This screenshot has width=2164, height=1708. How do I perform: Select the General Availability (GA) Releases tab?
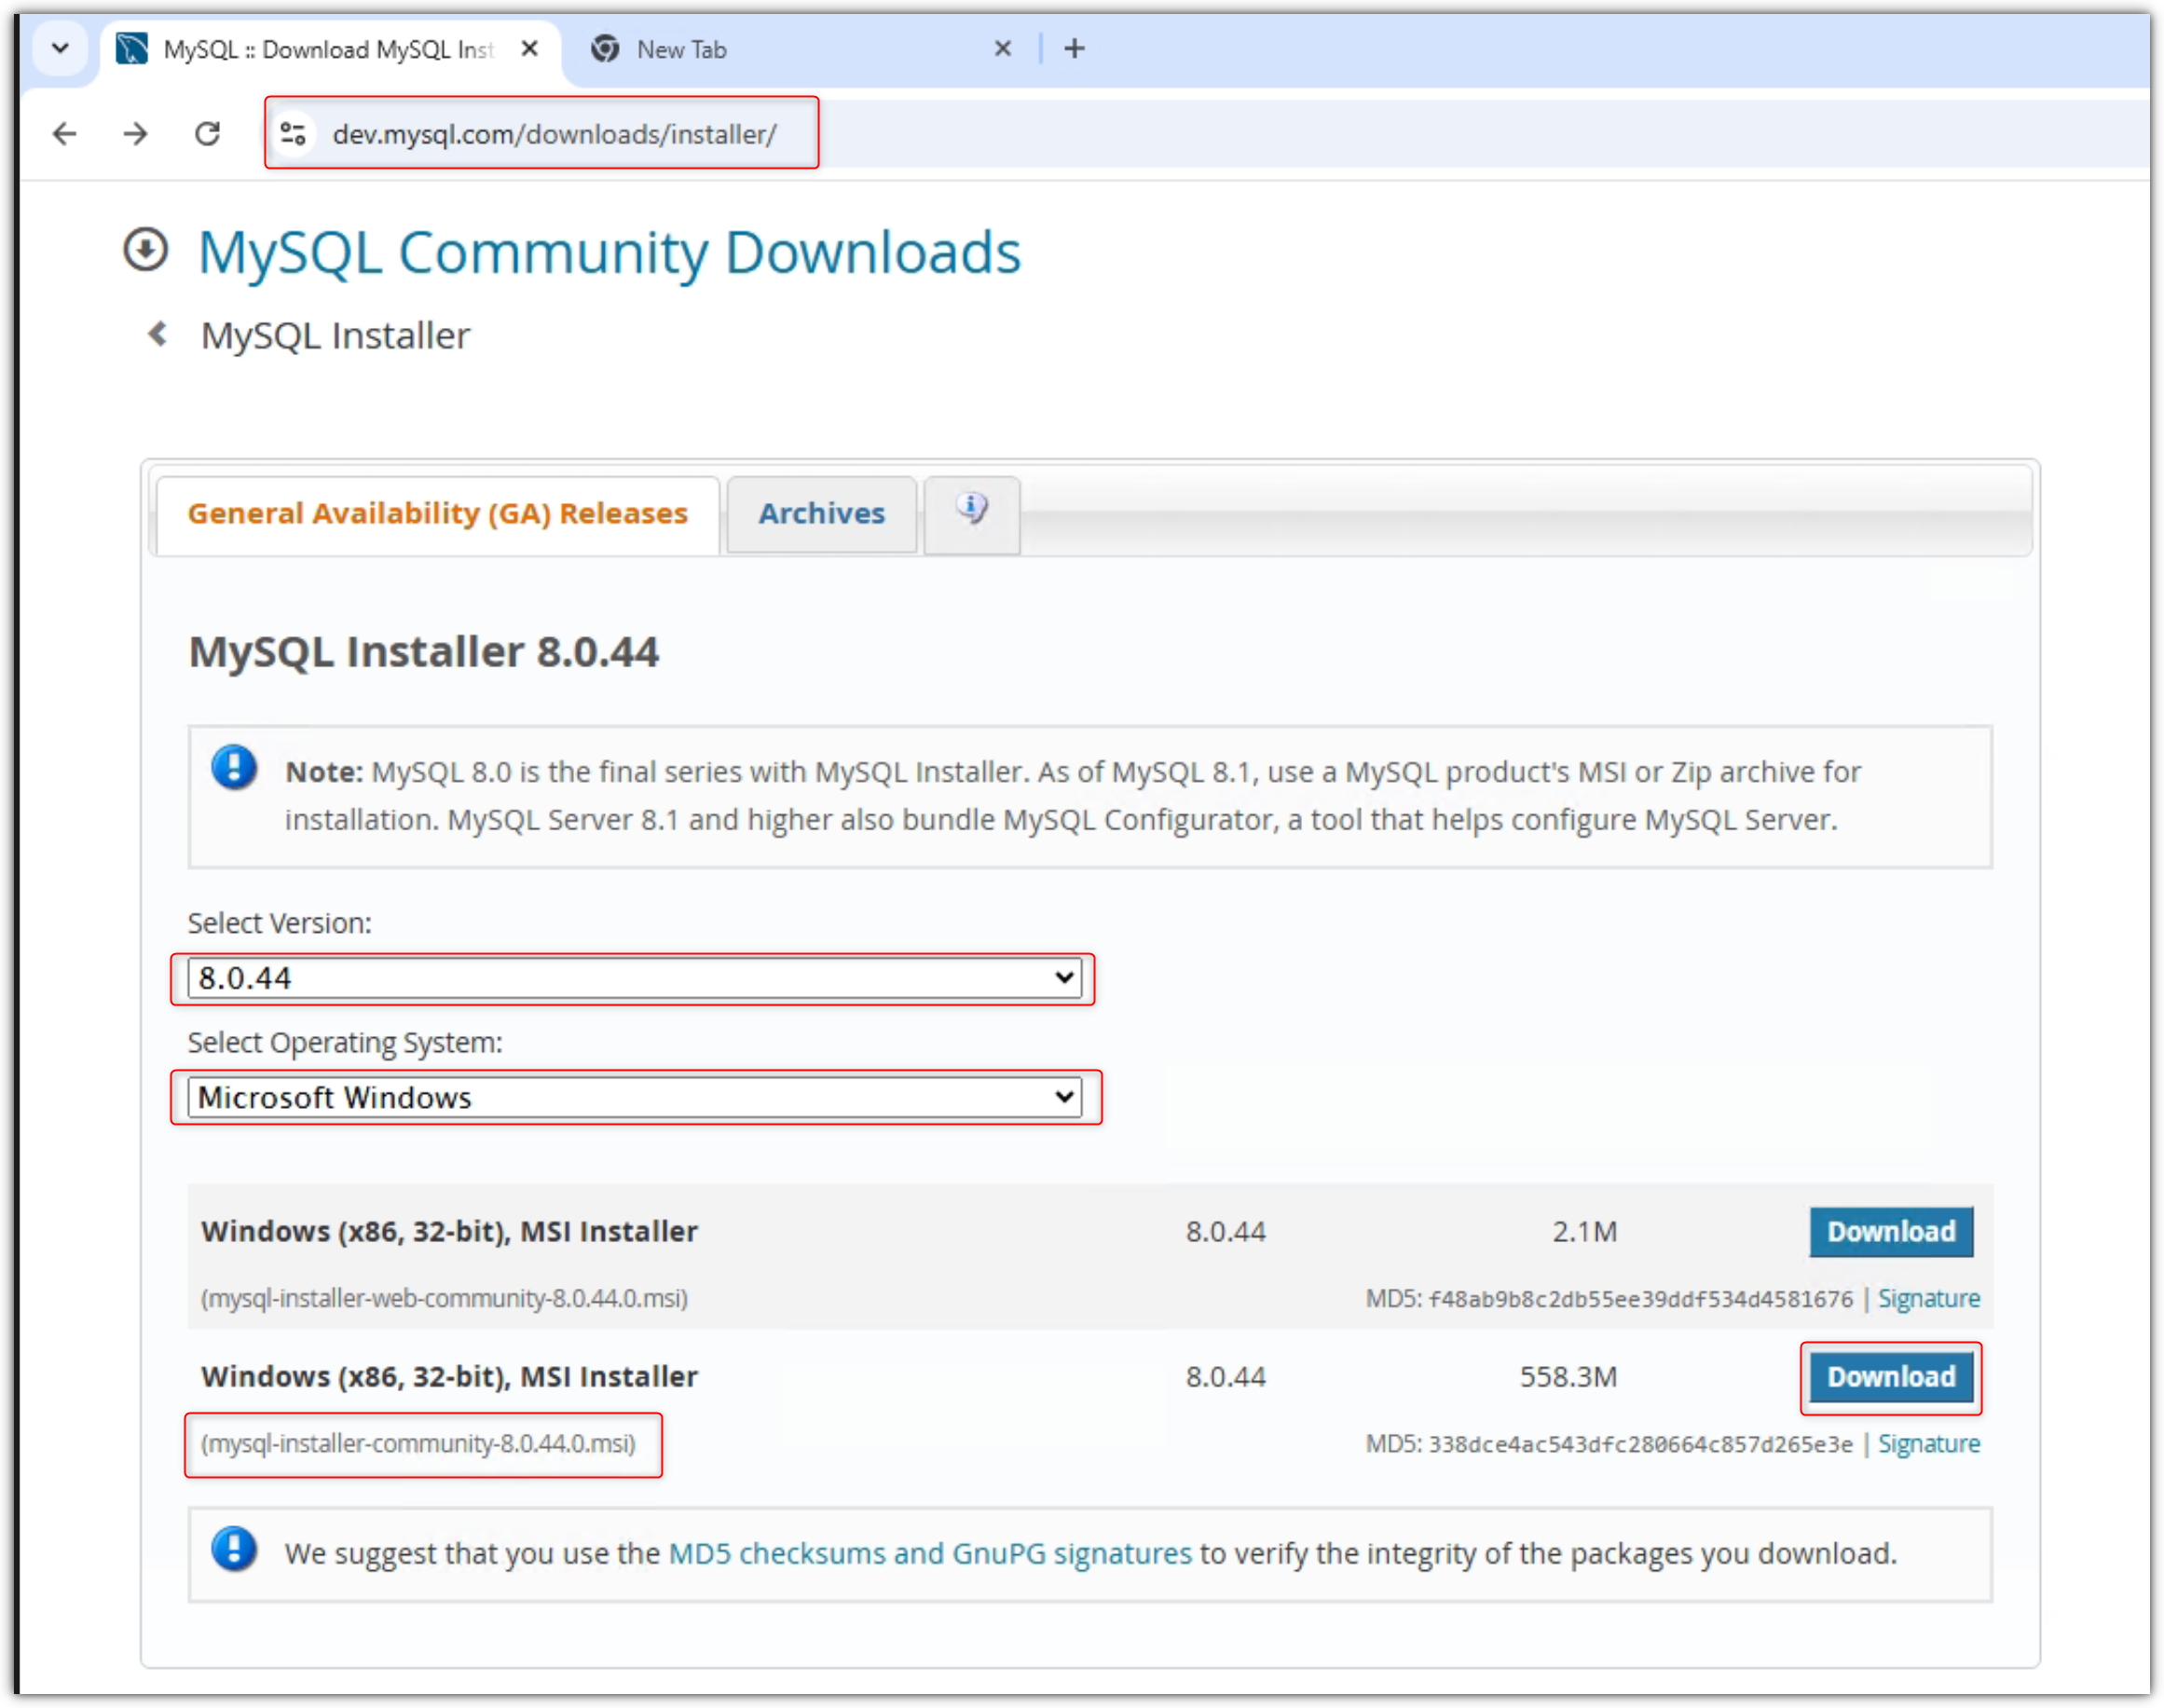coord(437,514)
